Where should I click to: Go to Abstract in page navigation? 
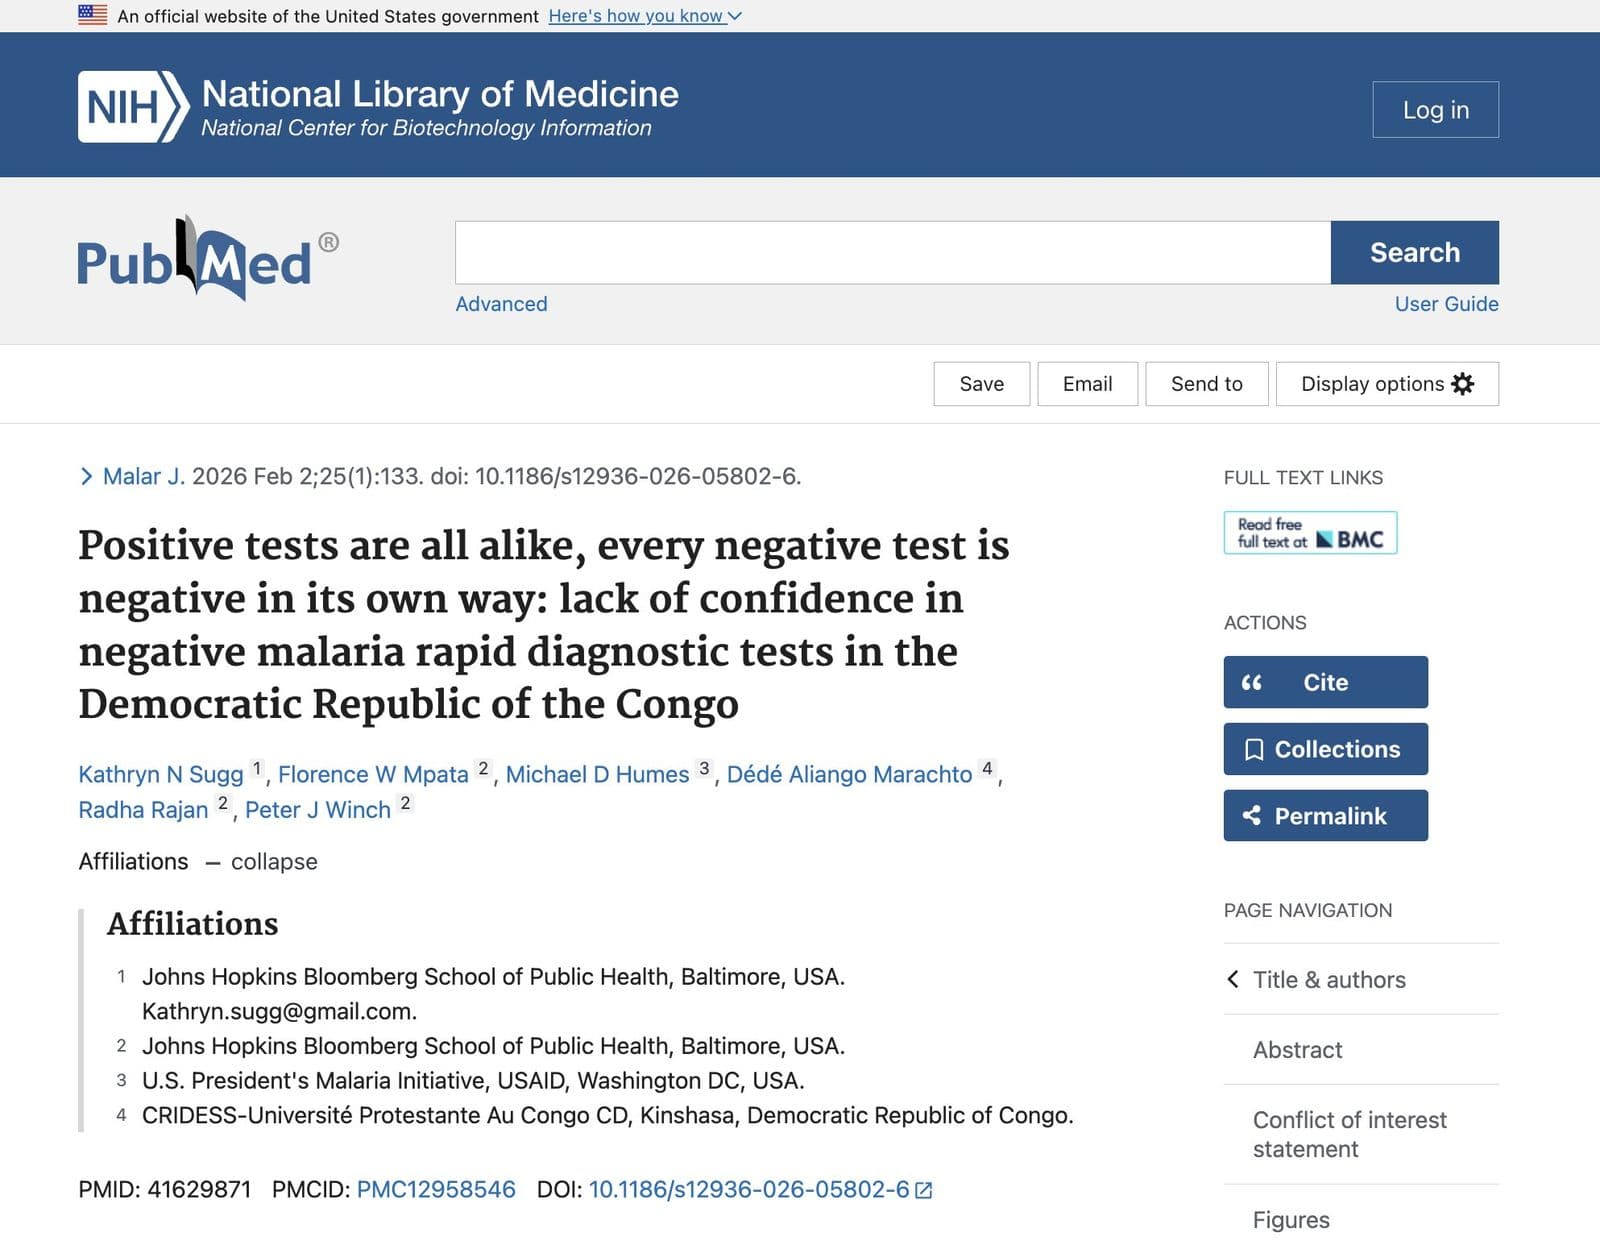(1297, 1050)
